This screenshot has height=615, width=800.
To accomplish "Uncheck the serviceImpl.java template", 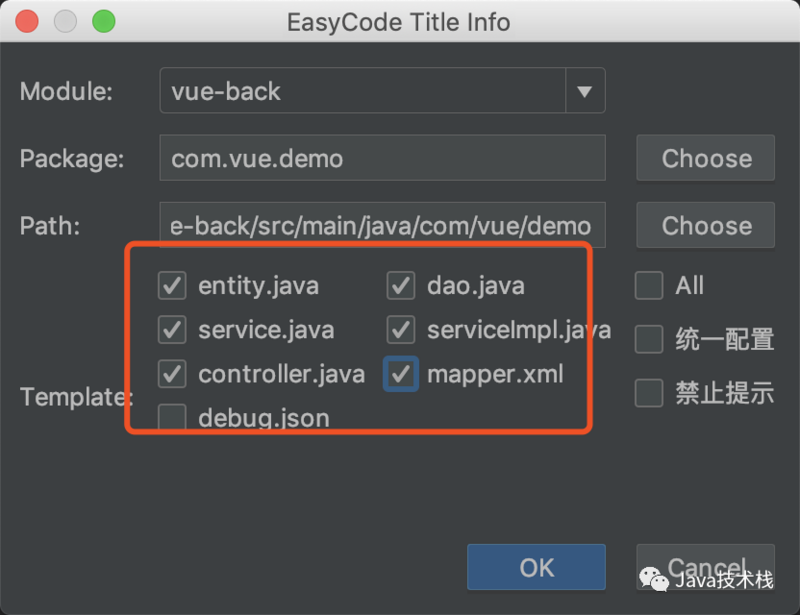I will pos(401,329).
